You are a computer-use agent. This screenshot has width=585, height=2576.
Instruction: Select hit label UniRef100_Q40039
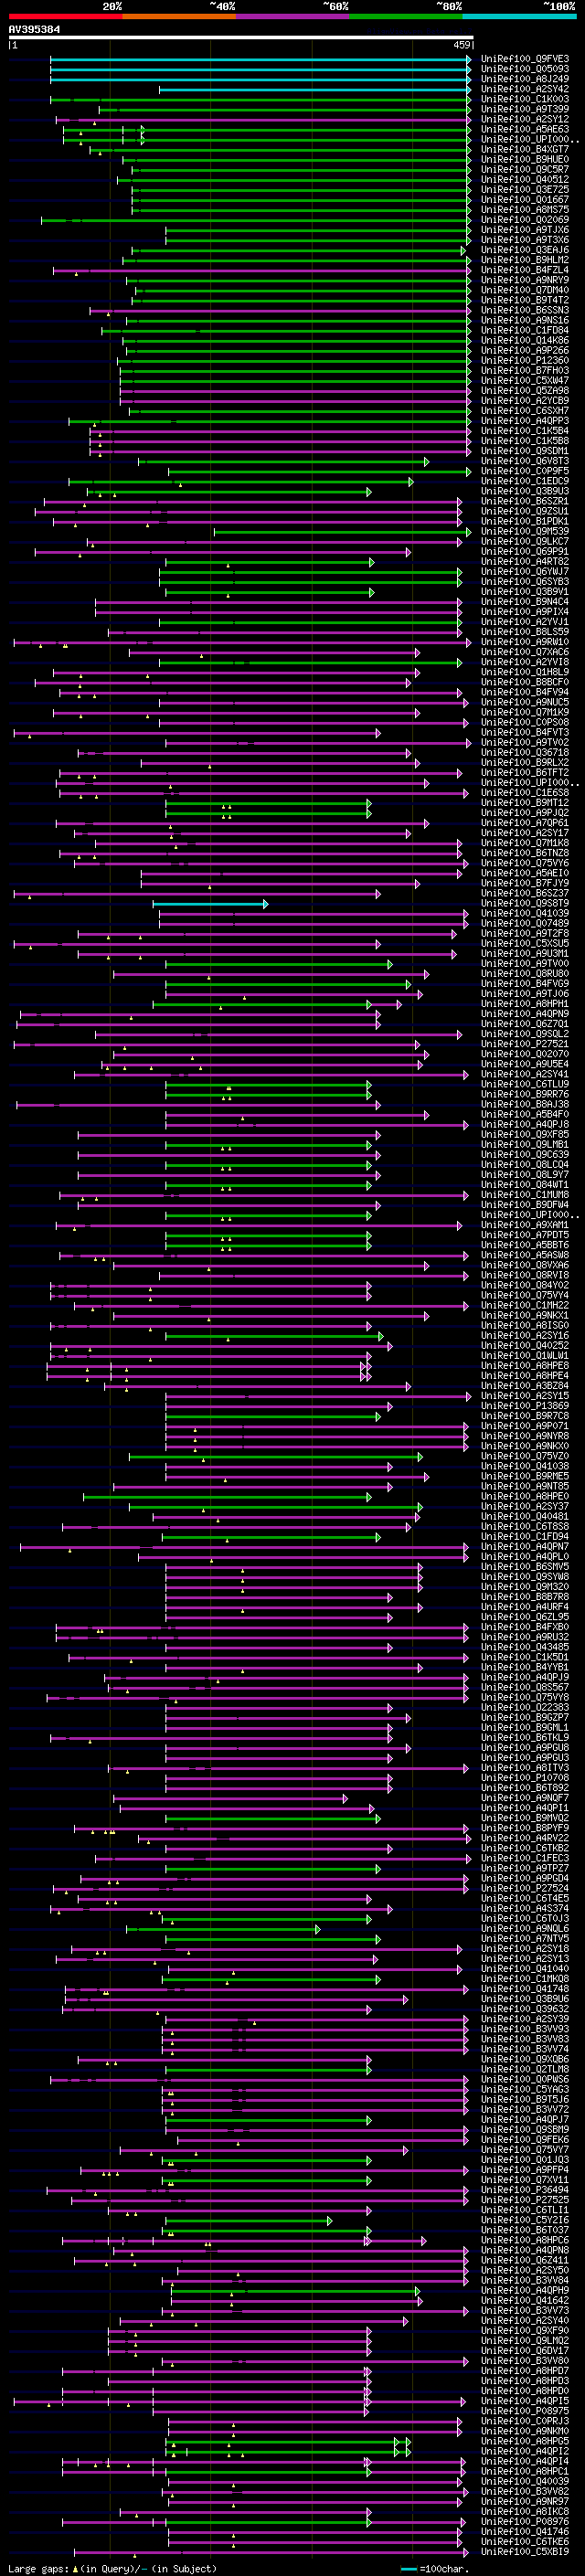point(525,2481)
